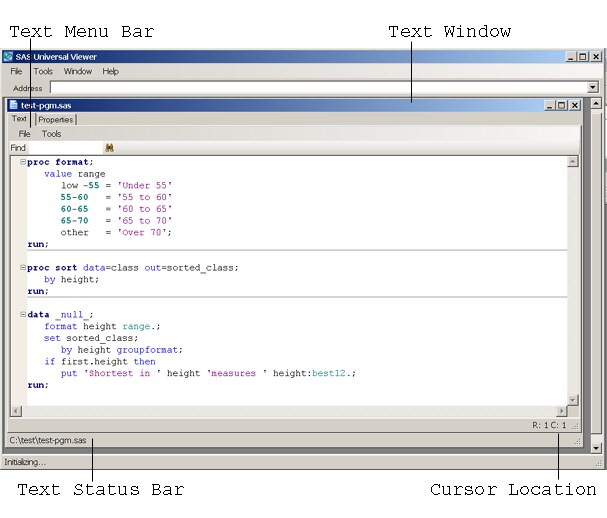Screen dimensions: 607x518
Task: Click the binoculars Find icon
Action: point(110,148)
